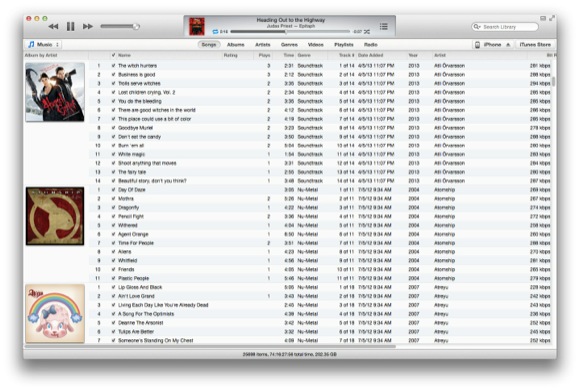This screenshot has height=391, width=580.
Task: Pause the current song
Action: coord(70,26)
